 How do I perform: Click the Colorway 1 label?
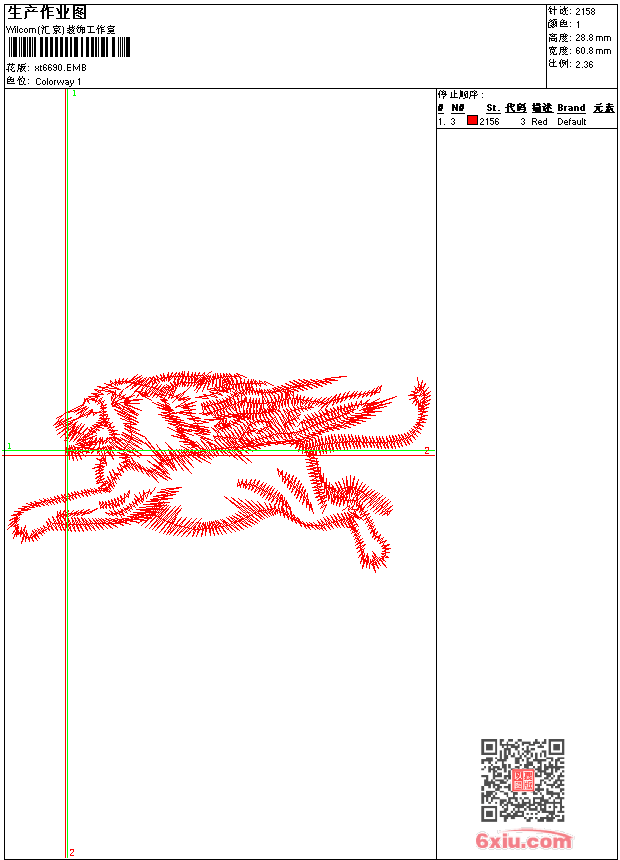[58, 82]
